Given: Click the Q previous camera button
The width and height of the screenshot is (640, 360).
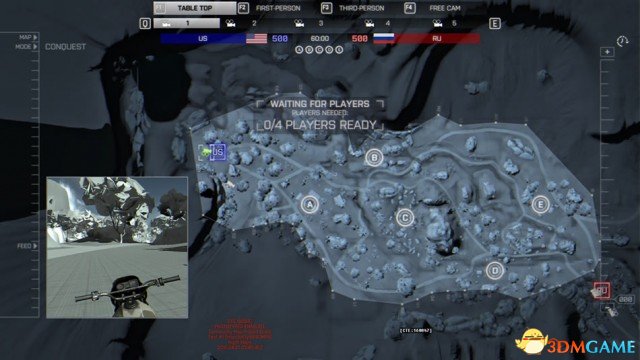Looking at the screenshot, I should (145, 23).
